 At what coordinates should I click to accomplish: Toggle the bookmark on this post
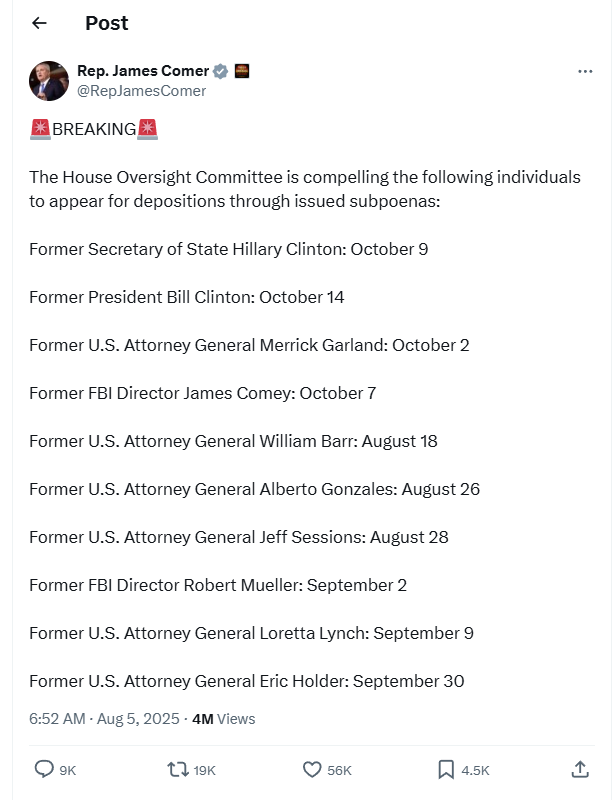[x=446, y=769]
